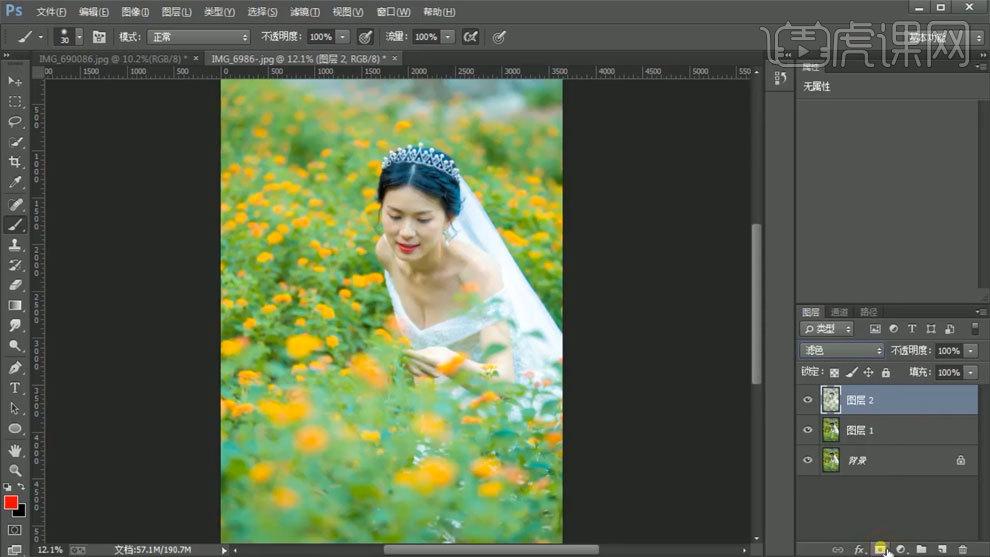Viewport: 990px width, 557px height.
Task: Delete layer trash icon
Action: 962,549
